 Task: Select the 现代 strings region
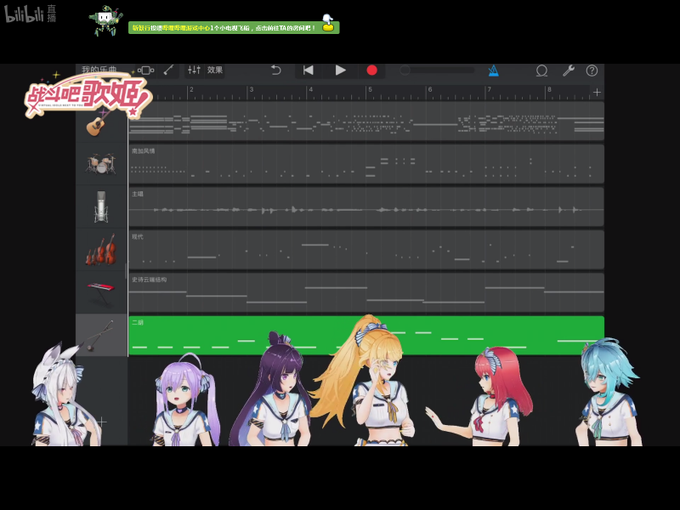pos(366,250)
